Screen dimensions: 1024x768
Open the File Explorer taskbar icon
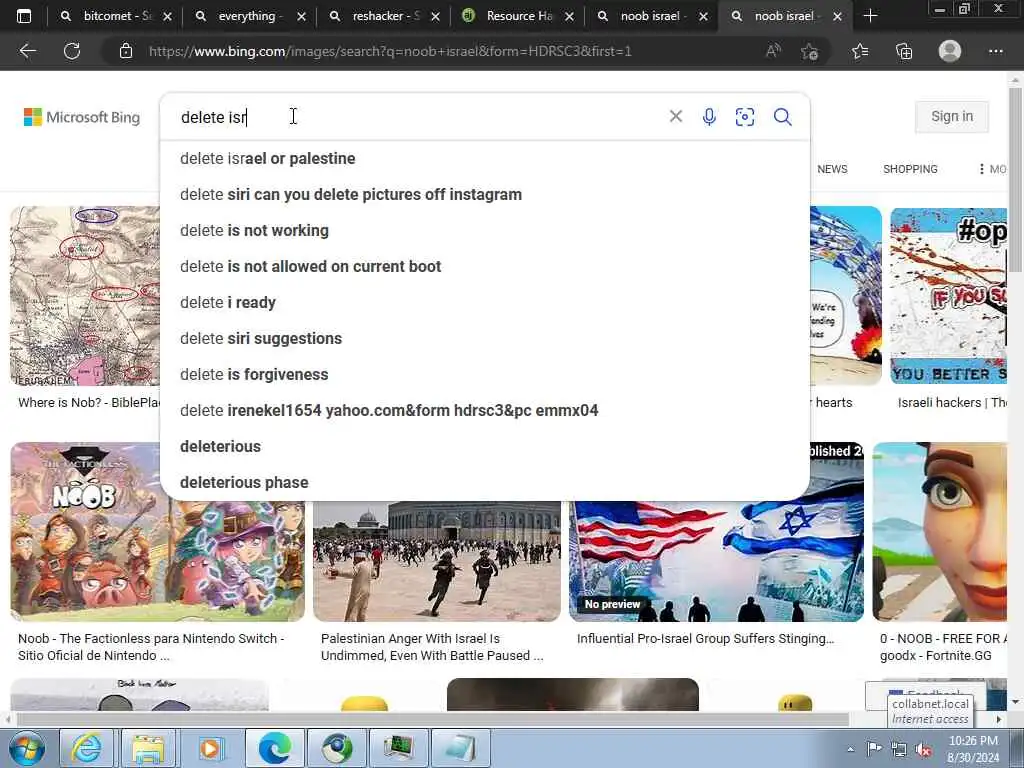[148, 748]
